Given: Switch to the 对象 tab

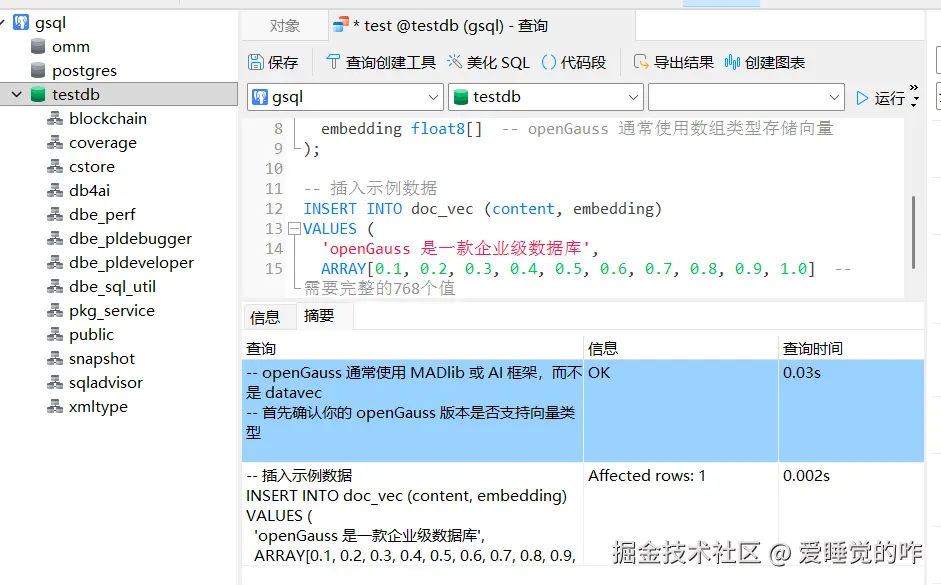Looking at the screenshot, I should 284,26.
